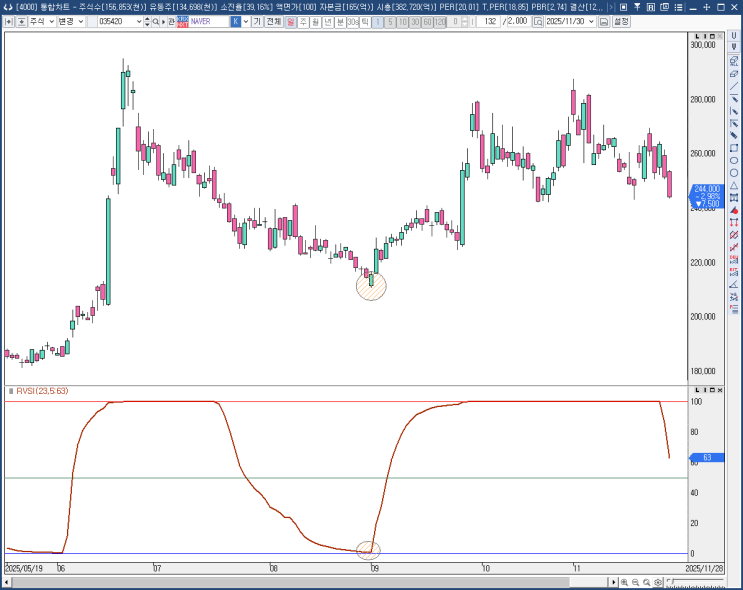Click the 30 interval button
Screen dimensions: 743x590
415,22
